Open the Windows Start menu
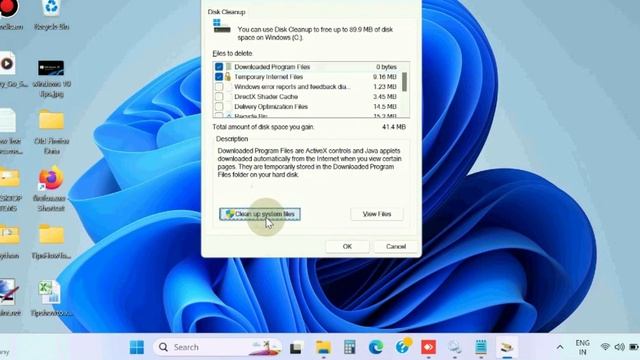 tap(137, 347)
